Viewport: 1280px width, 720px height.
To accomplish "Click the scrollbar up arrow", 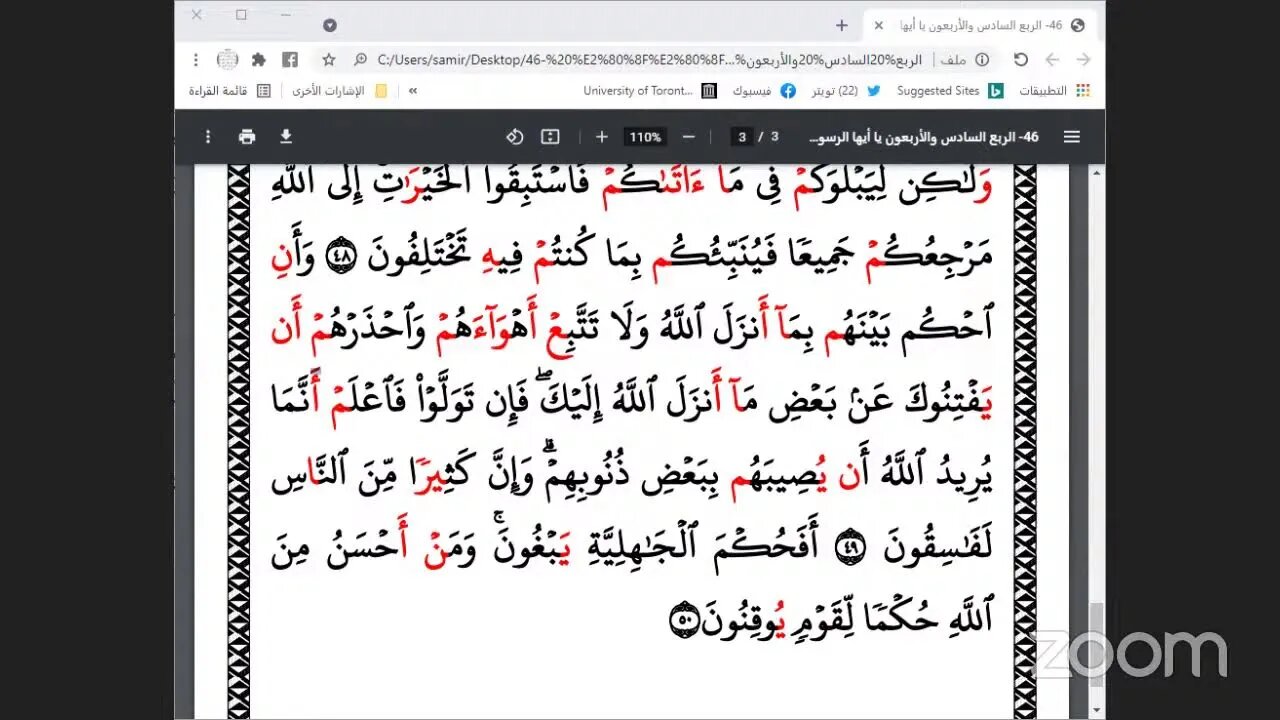I will pos(1097,172).
